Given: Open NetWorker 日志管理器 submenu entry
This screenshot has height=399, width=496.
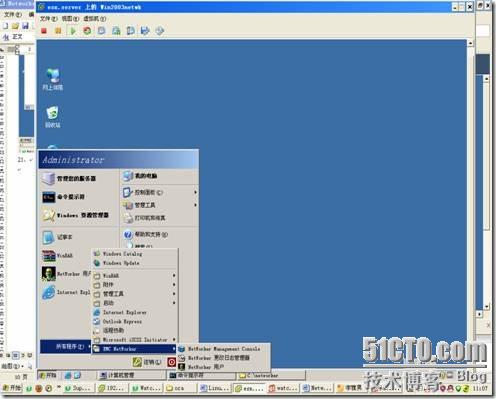Looking at the screenshot, I should coord(223,358).
